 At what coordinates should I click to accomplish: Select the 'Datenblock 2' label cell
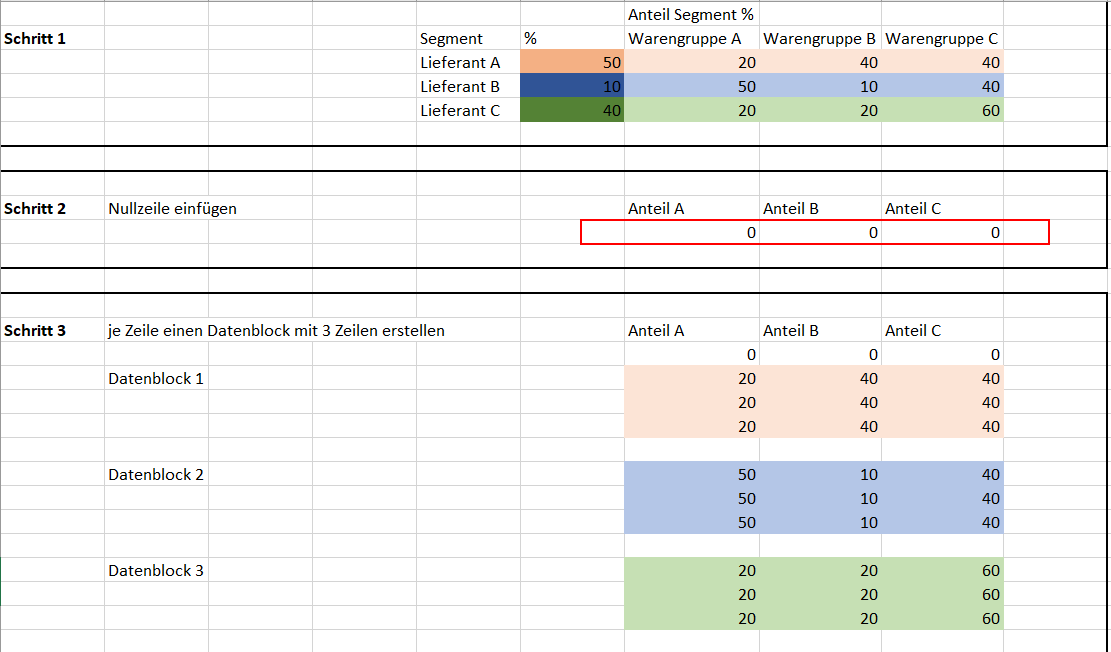pyautogui.click(x=156, y=474)
